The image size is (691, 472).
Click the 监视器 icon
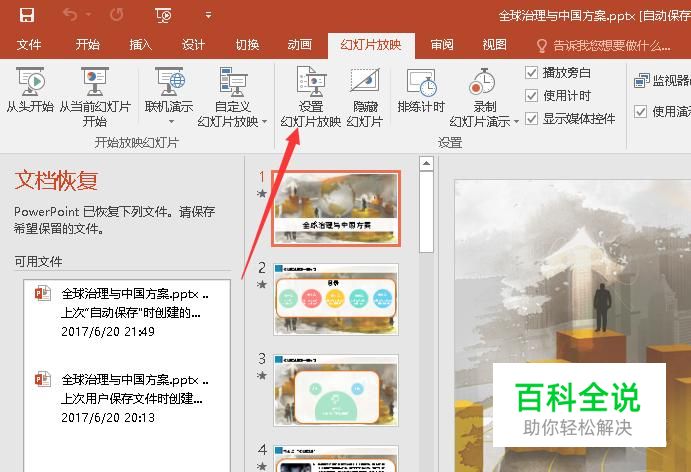642,81
